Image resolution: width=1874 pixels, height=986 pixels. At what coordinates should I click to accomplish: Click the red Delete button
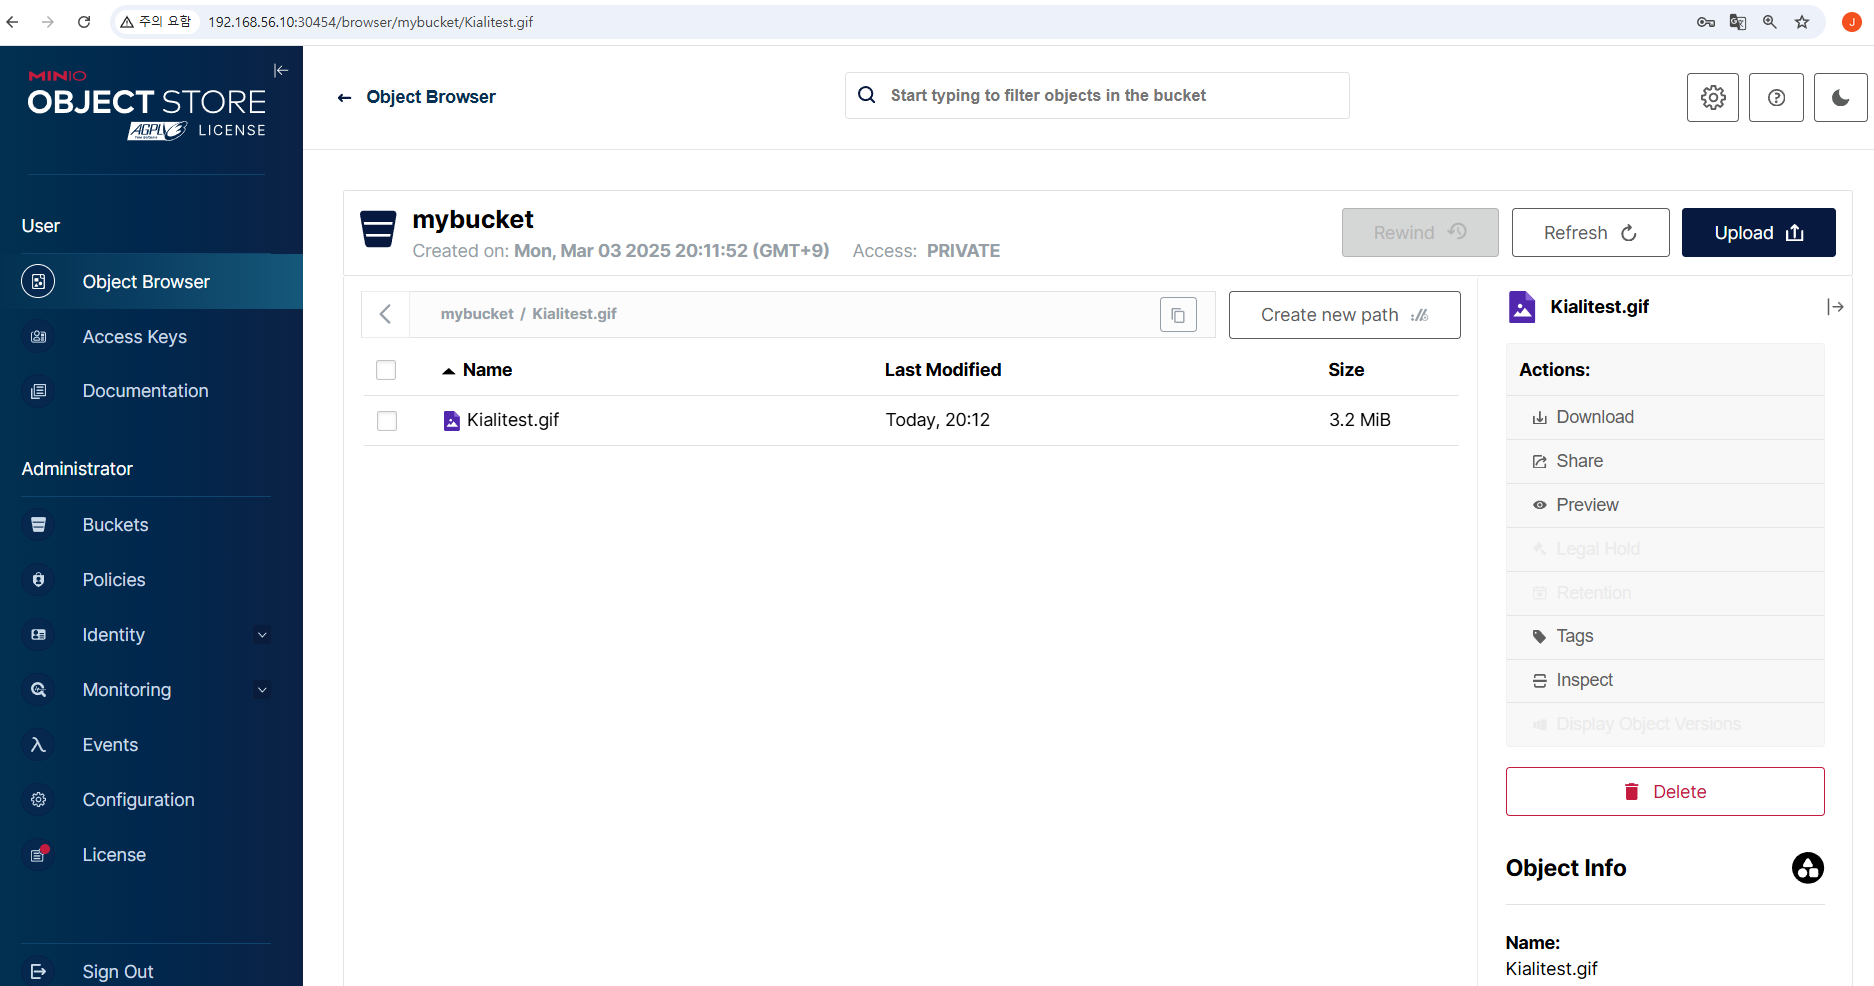[1665, 792]
